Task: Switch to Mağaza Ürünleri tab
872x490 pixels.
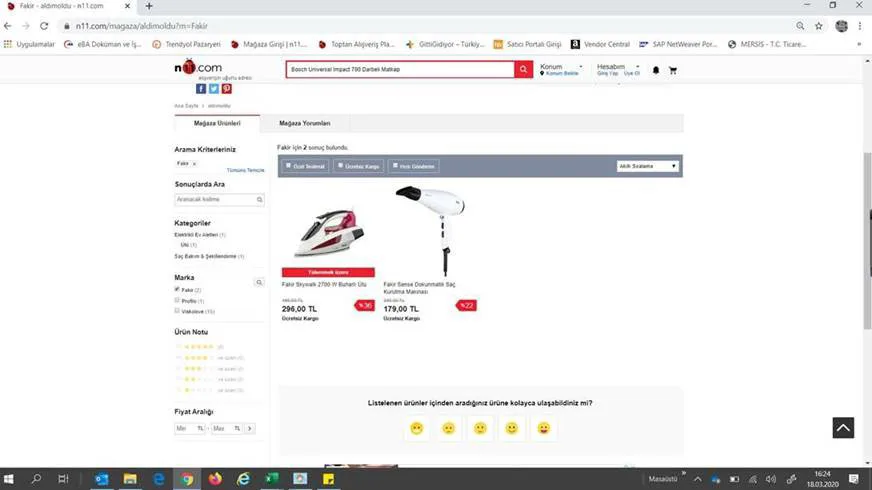Action: pyautogui.click(x=217, y=123)
